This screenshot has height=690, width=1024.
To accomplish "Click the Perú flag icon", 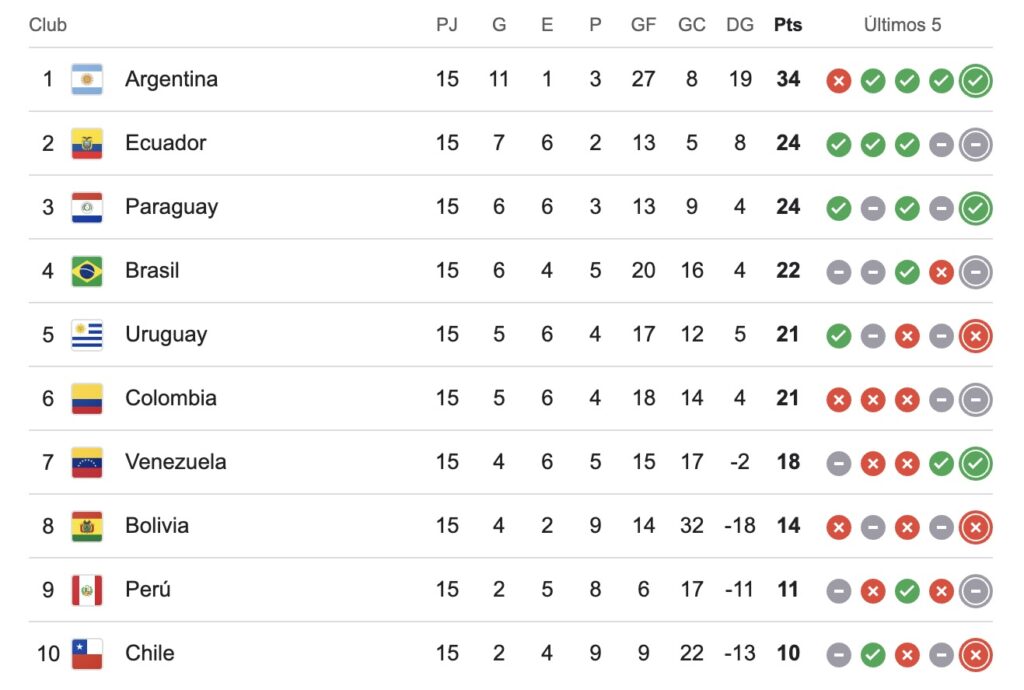I will 87,590.
